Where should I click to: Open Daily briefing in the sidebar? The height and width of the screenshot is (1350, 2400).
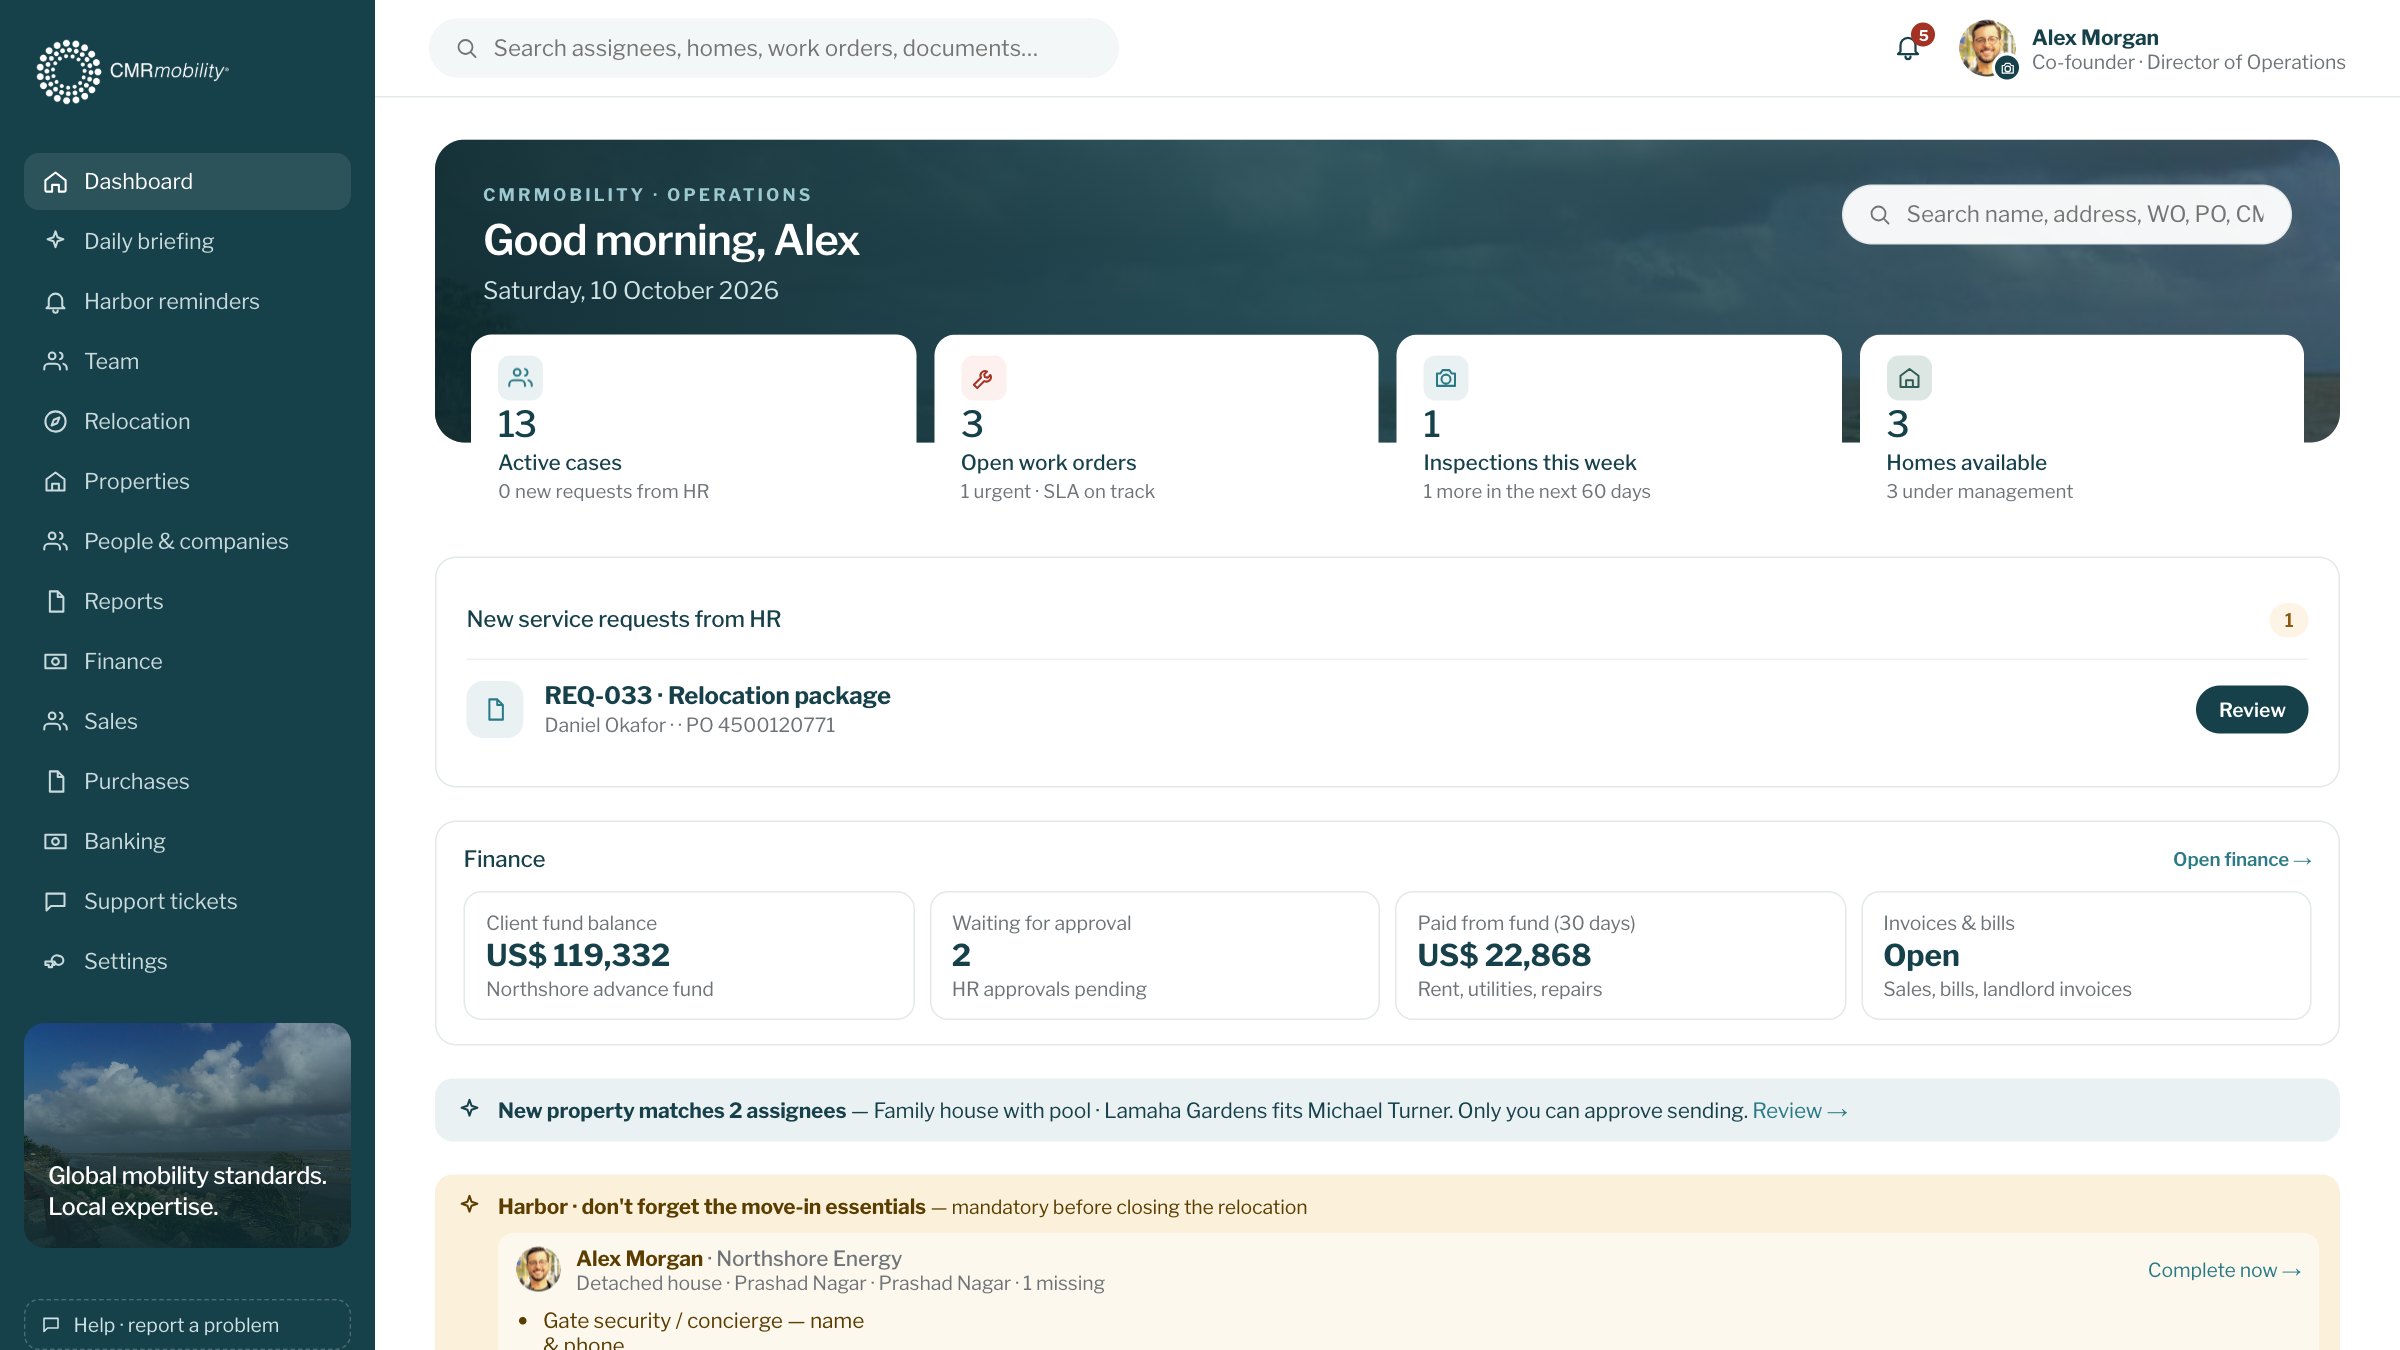coord(187,241)
